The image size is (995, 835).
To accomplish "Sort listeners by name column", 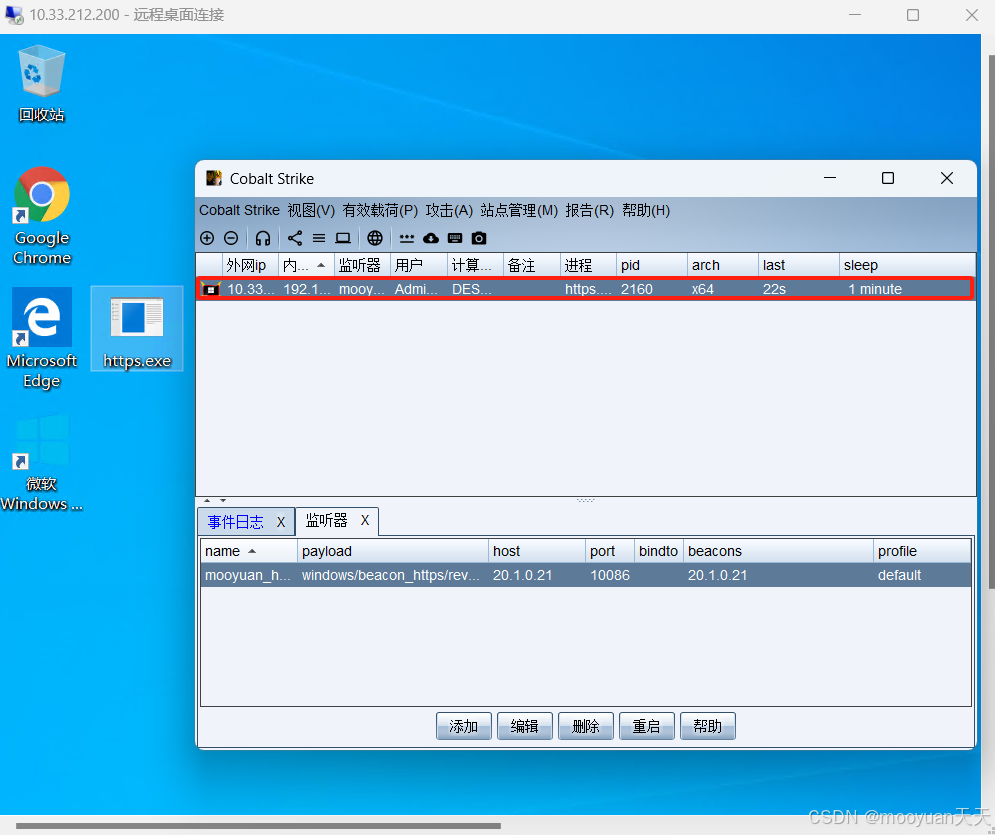I will pos(249,551).
